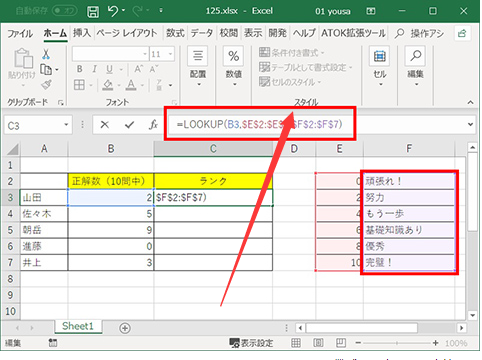Open the 表示 (View) tab
The width and height of the screenshot is (482, 360).
click(x=253, y=33)
